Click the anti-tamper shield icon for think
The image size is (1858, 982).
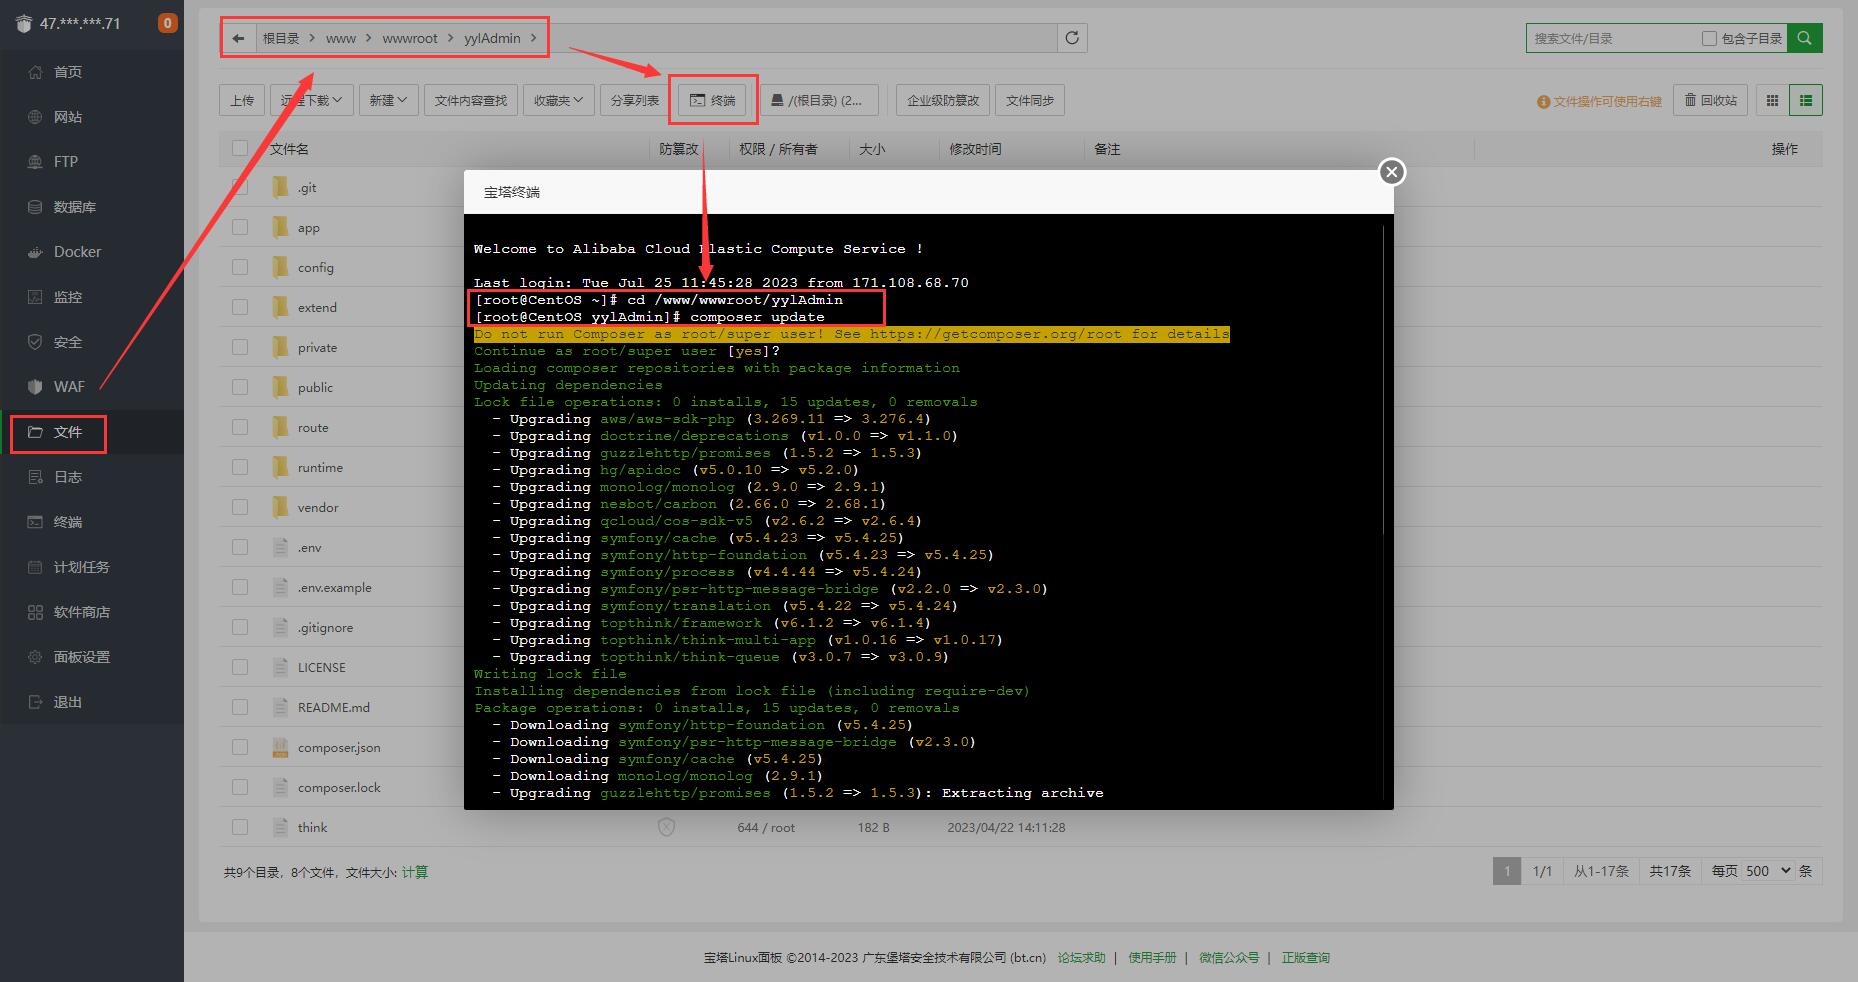(666, 827)
